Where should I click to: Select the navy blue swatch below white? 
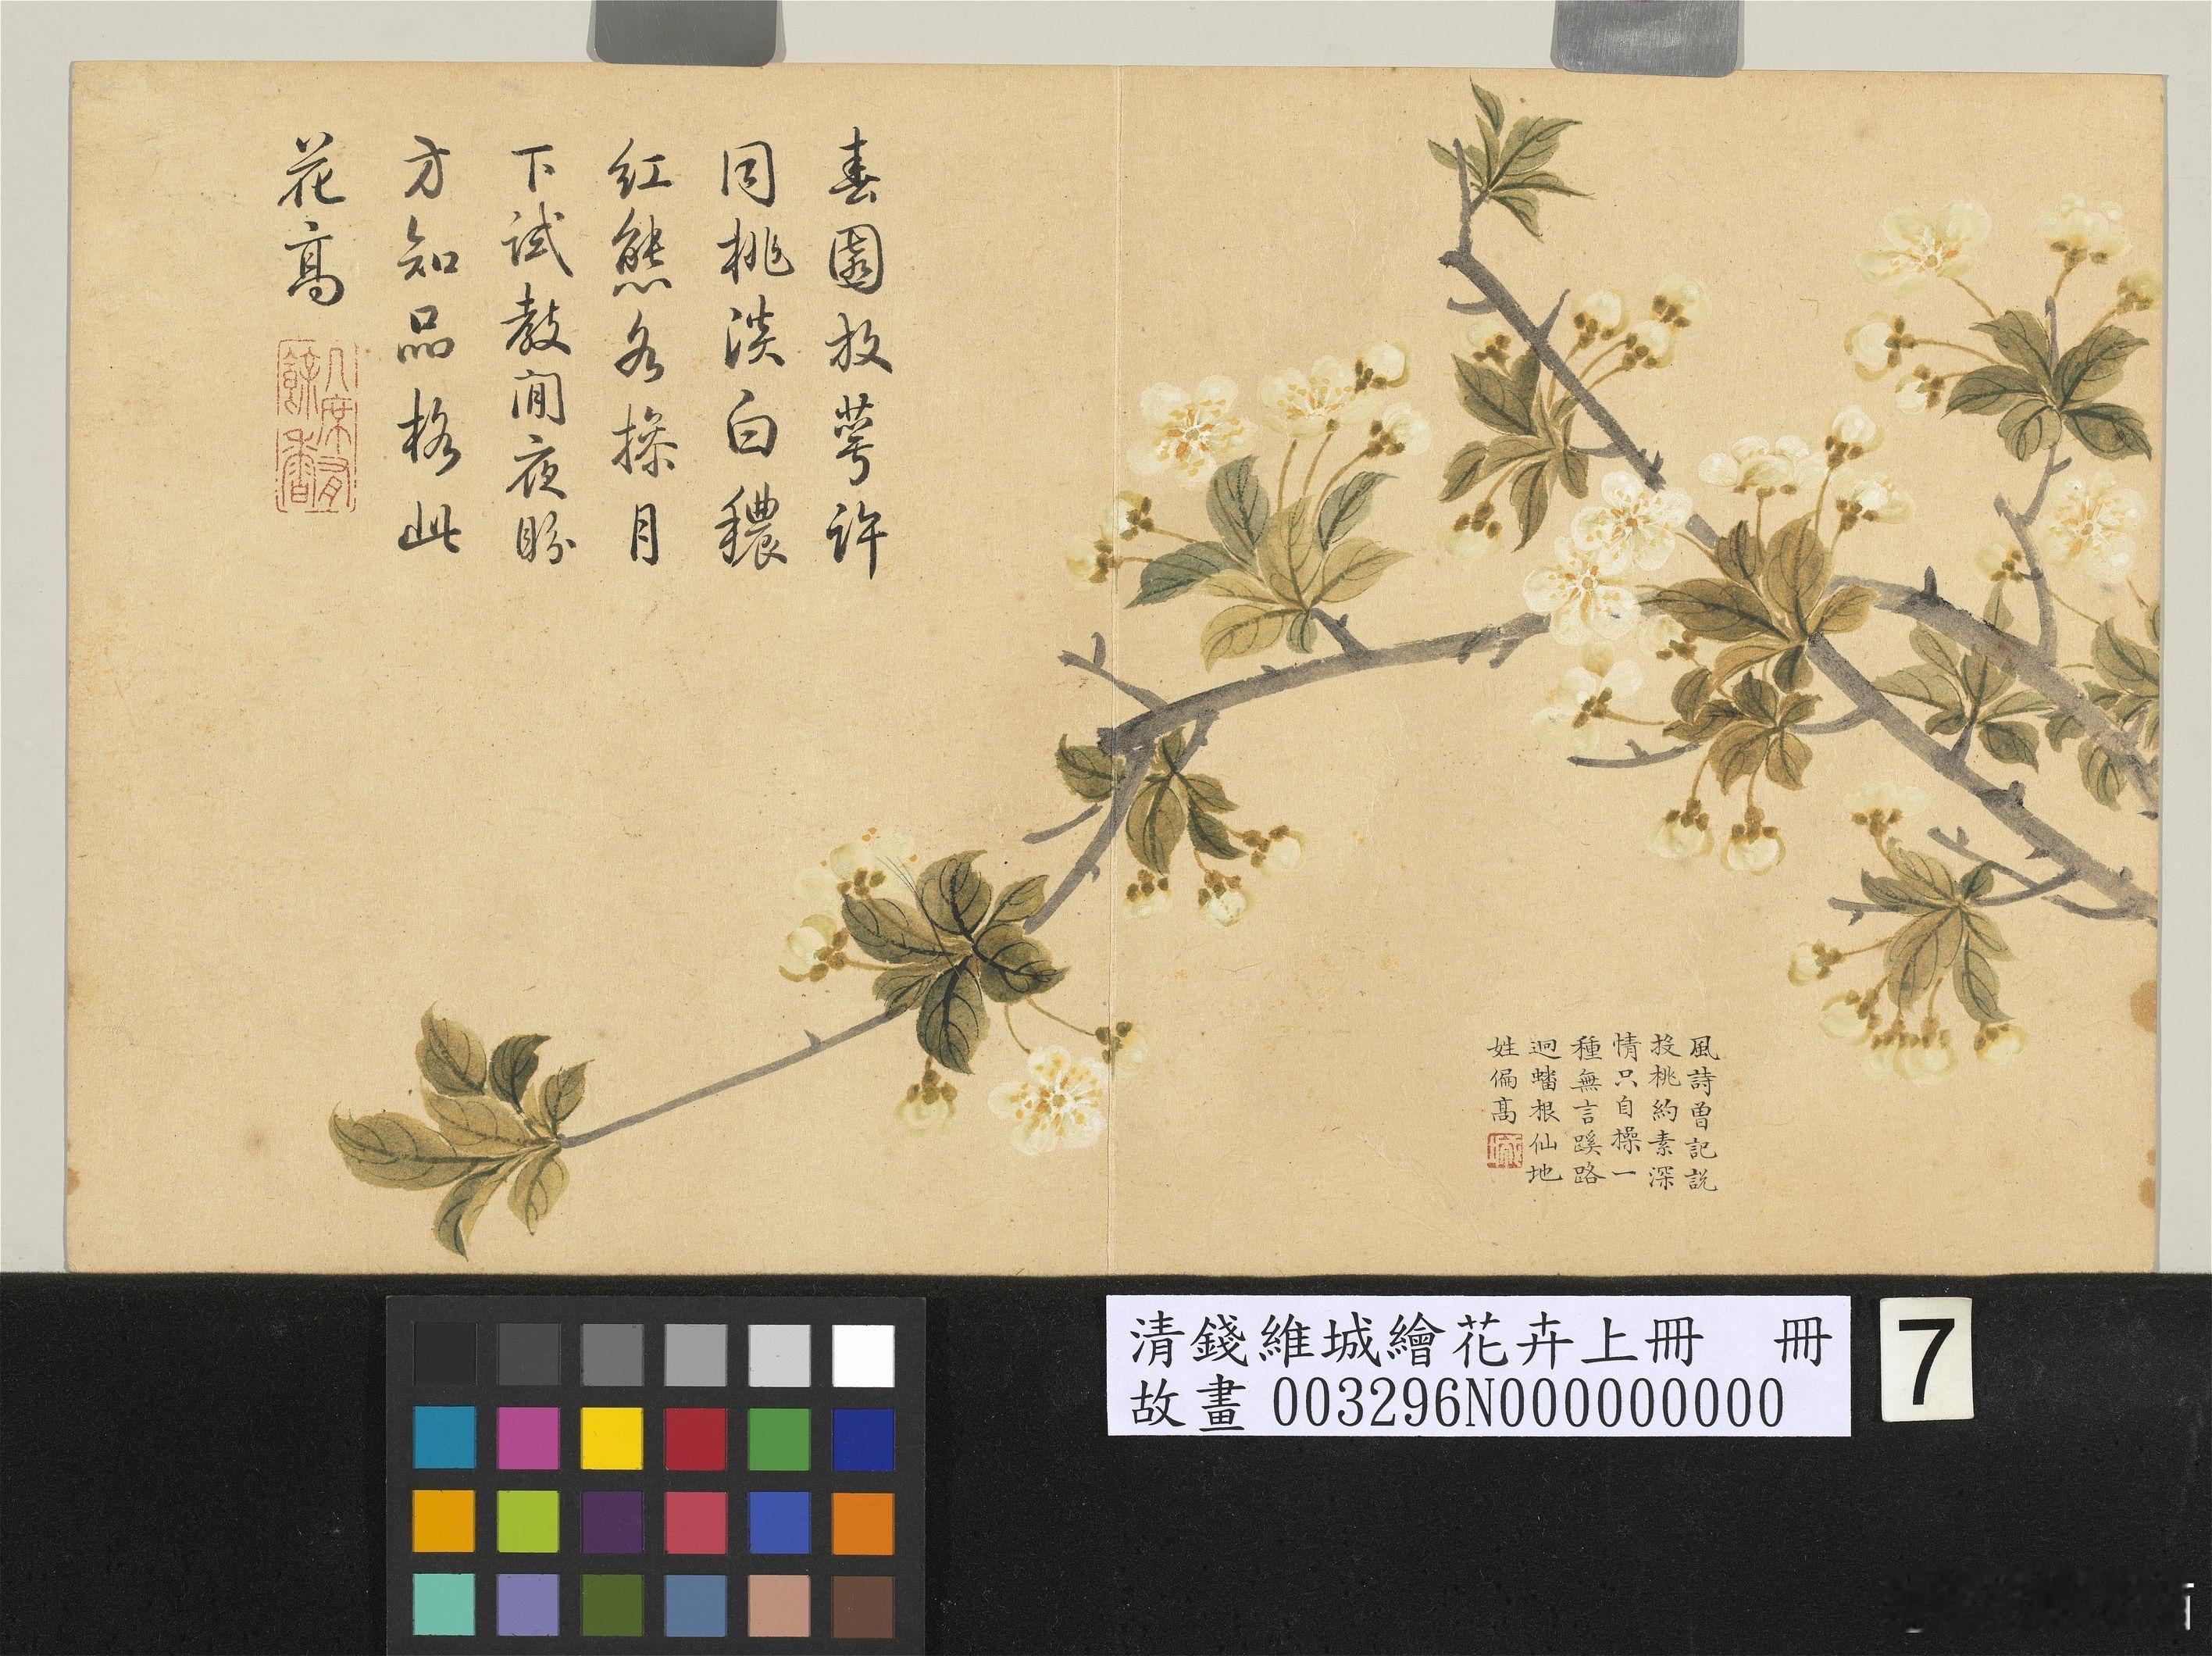863,1439
